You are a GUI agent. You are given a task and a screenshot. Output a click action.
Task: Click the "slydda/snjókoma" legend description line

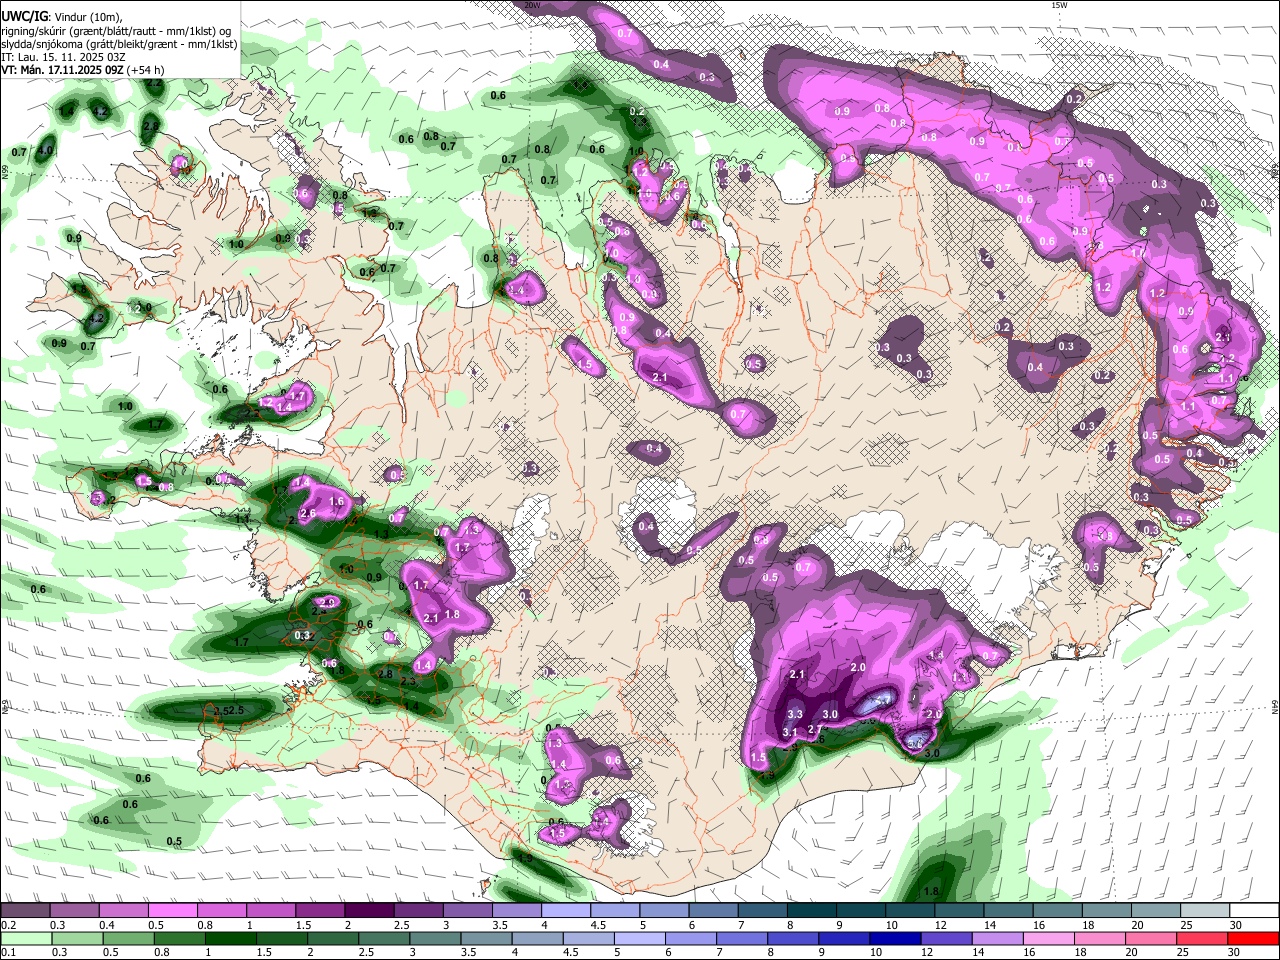click(119, 44)
